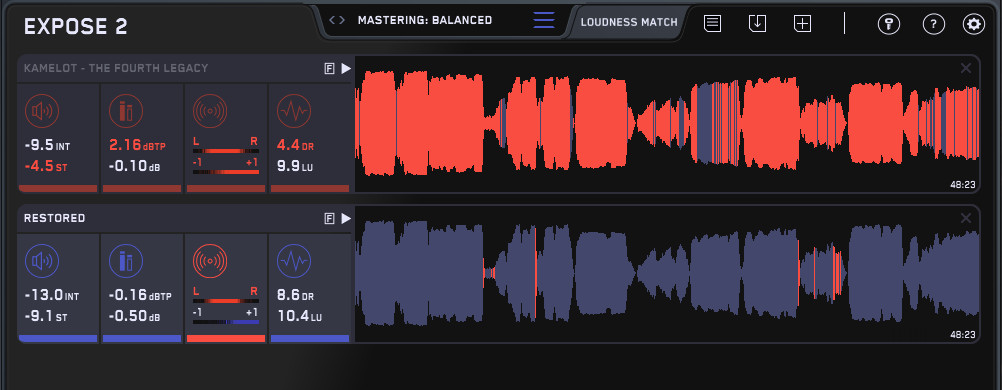This screenshot has width=1002, height=390.
Task: Toggle the F button on Kamelot track
Action: [330, 68]
